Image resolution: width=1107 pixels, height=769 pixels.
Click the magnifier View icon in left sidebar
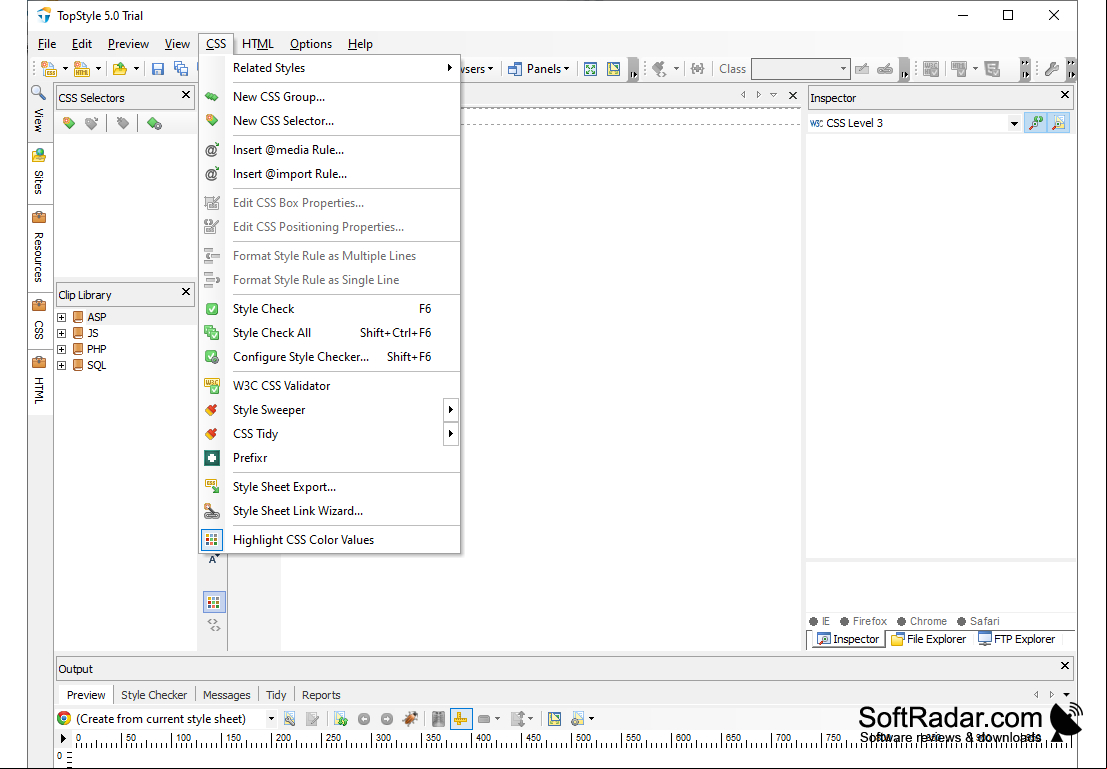[38, 93]
